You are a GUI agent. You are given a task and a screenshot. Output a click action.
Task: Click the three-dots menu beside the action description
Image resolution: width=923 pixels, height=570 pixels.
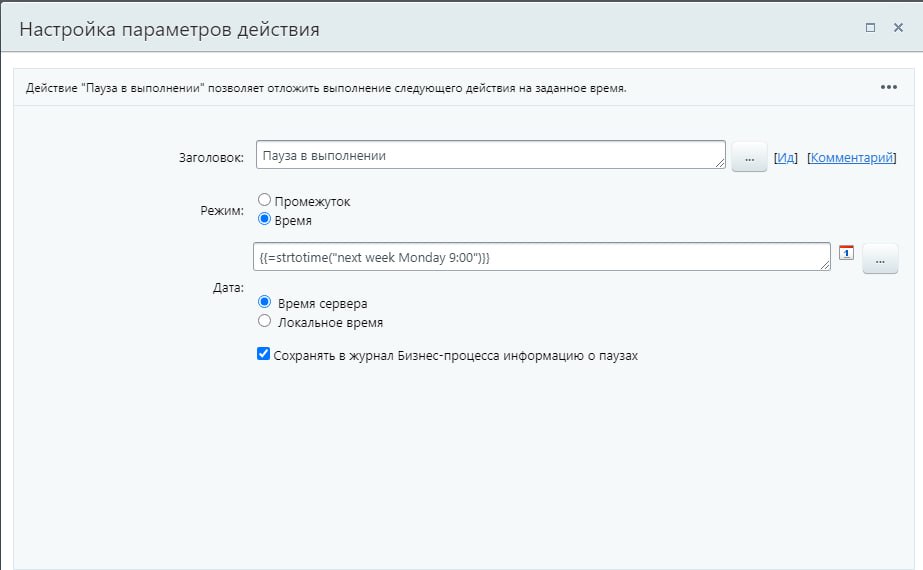pyautogui.click(x=889, y=87)
